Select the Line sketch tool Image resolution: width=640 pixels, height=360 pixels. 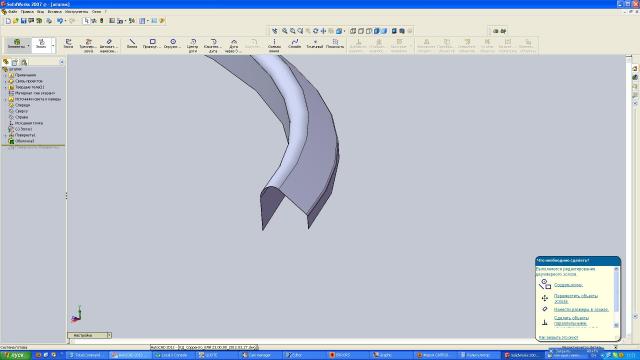132,44
